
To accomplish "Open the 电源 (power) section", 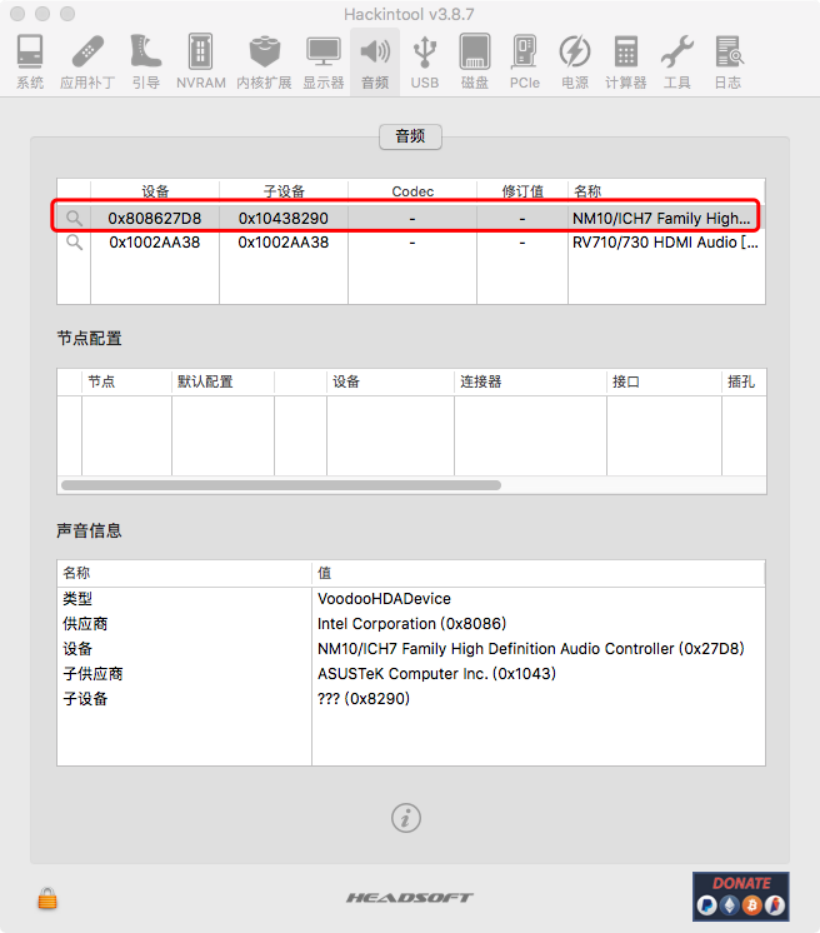I will coord(574,60).
